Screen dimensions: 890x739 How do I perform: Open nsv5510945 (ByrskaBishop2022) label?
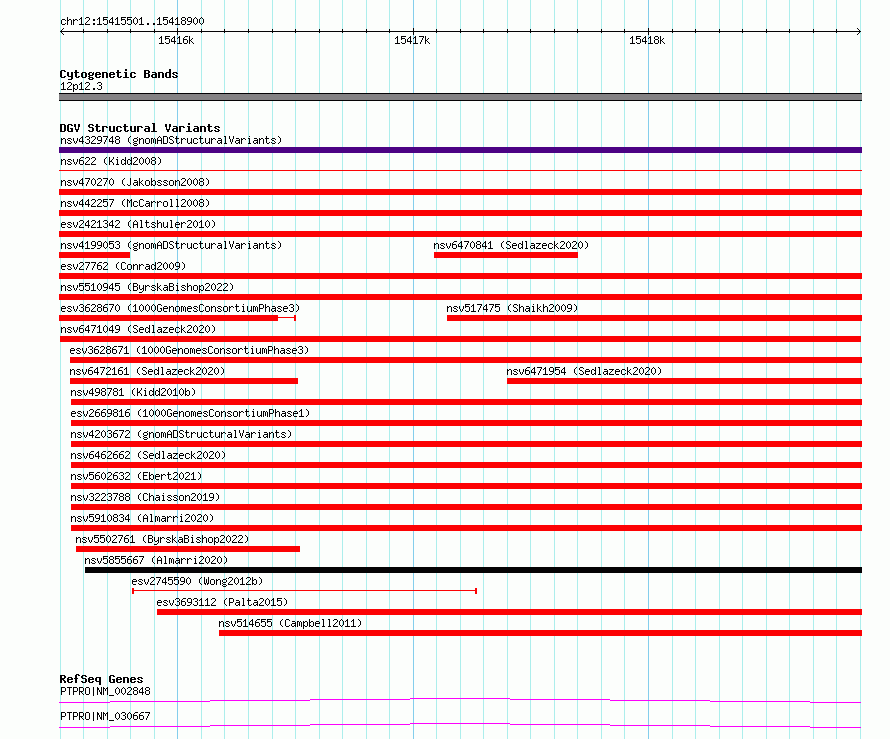coord(147,287)
